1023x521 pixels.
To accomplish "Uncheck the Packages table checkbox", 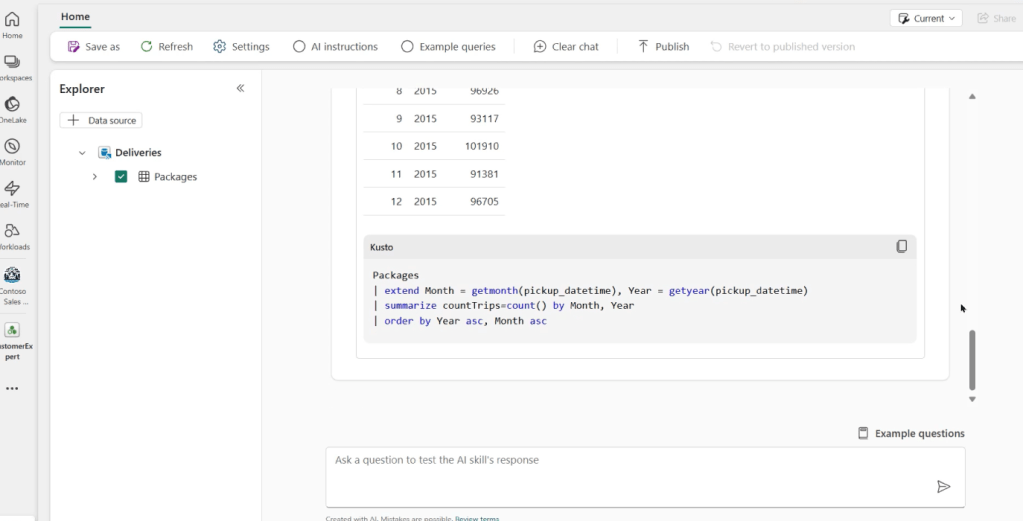I will tap(121, 177).
